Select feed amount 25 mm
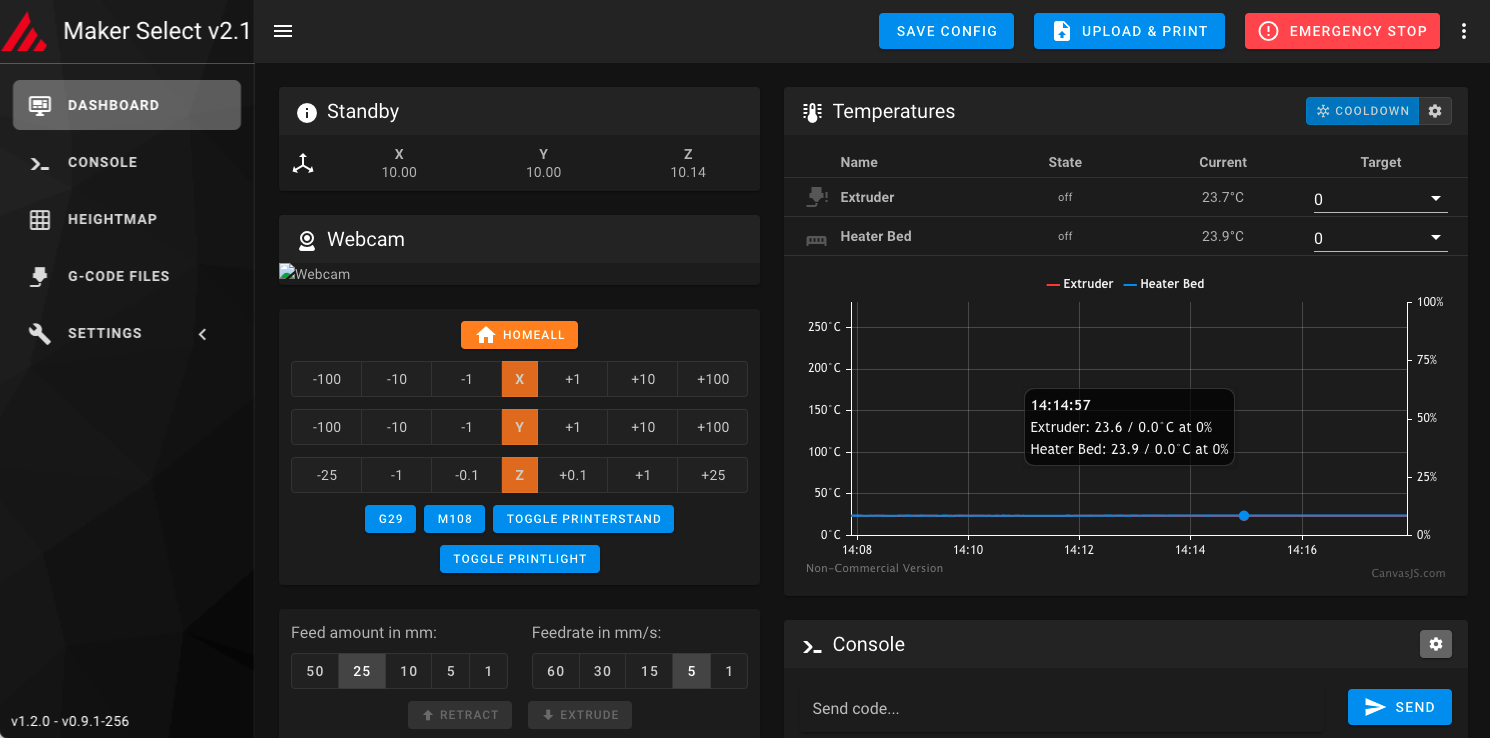 (x=362, y=671)
